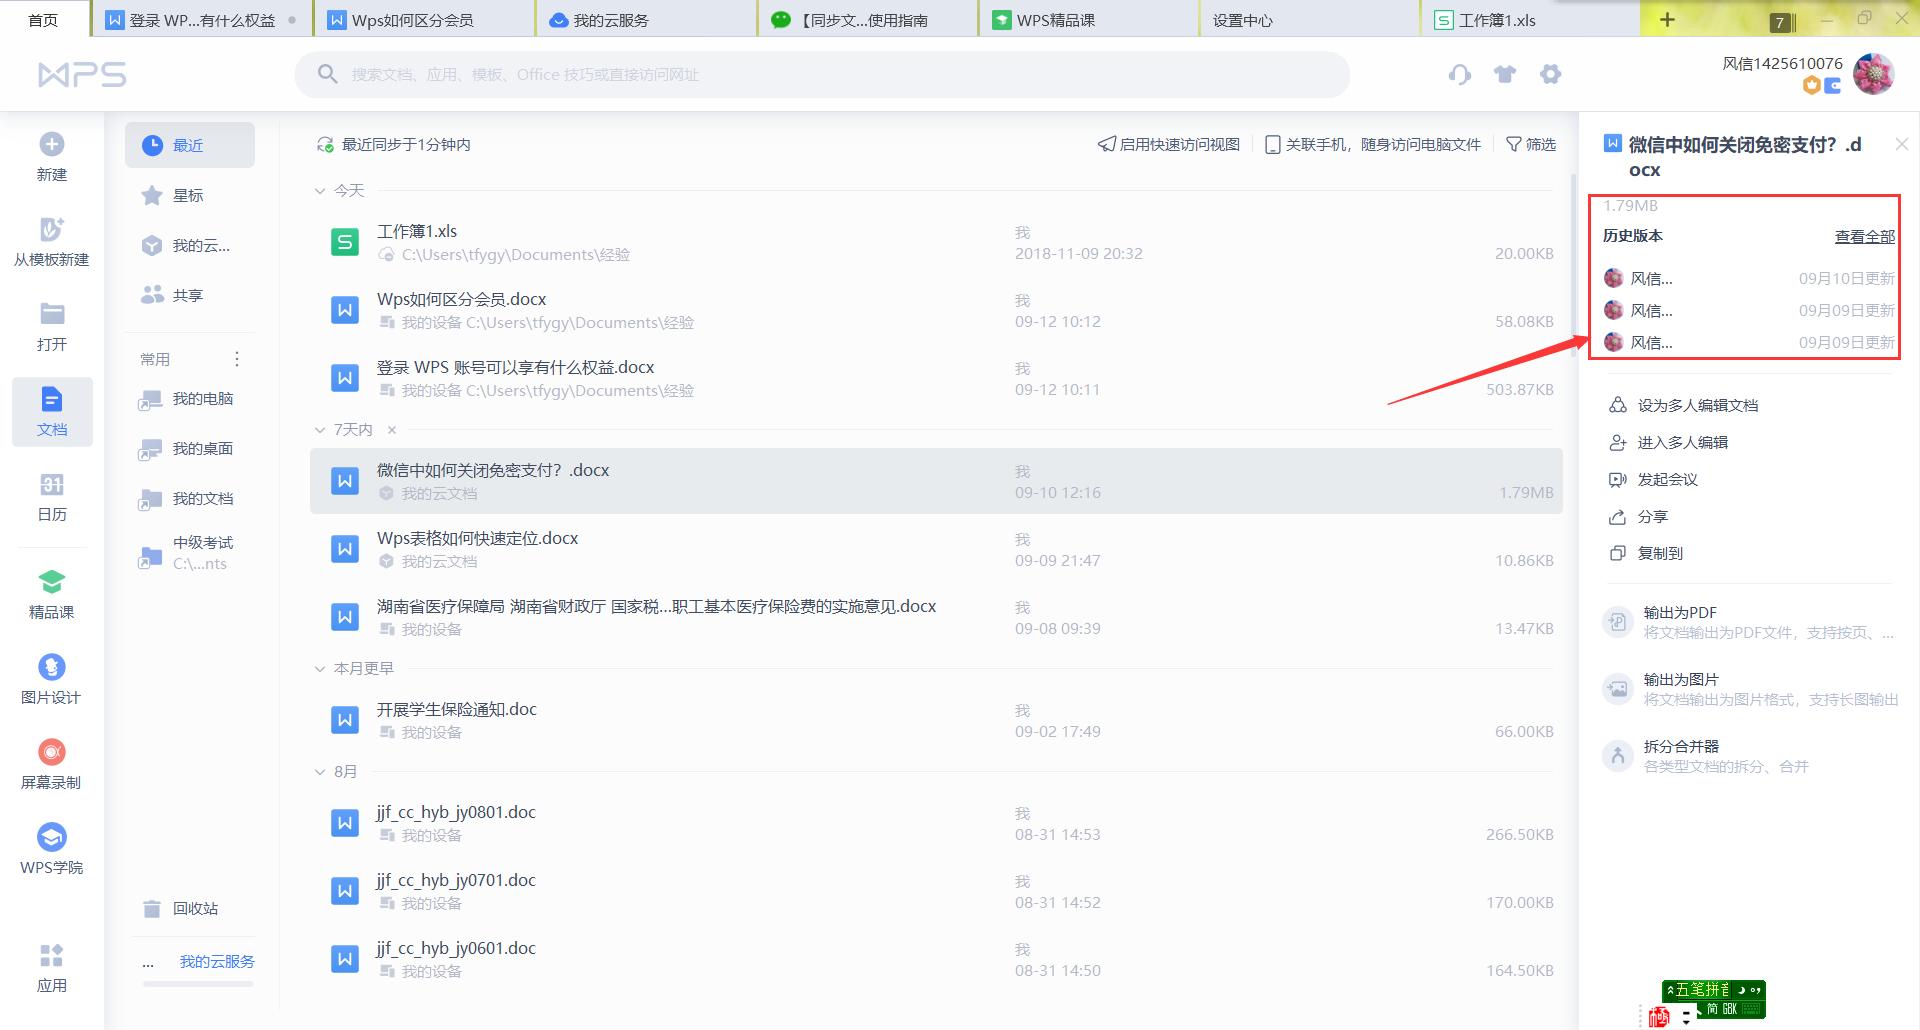Open the 新建 (New) panel
Viewport: 1920px width, 1030px height.
tap(50, 155)
